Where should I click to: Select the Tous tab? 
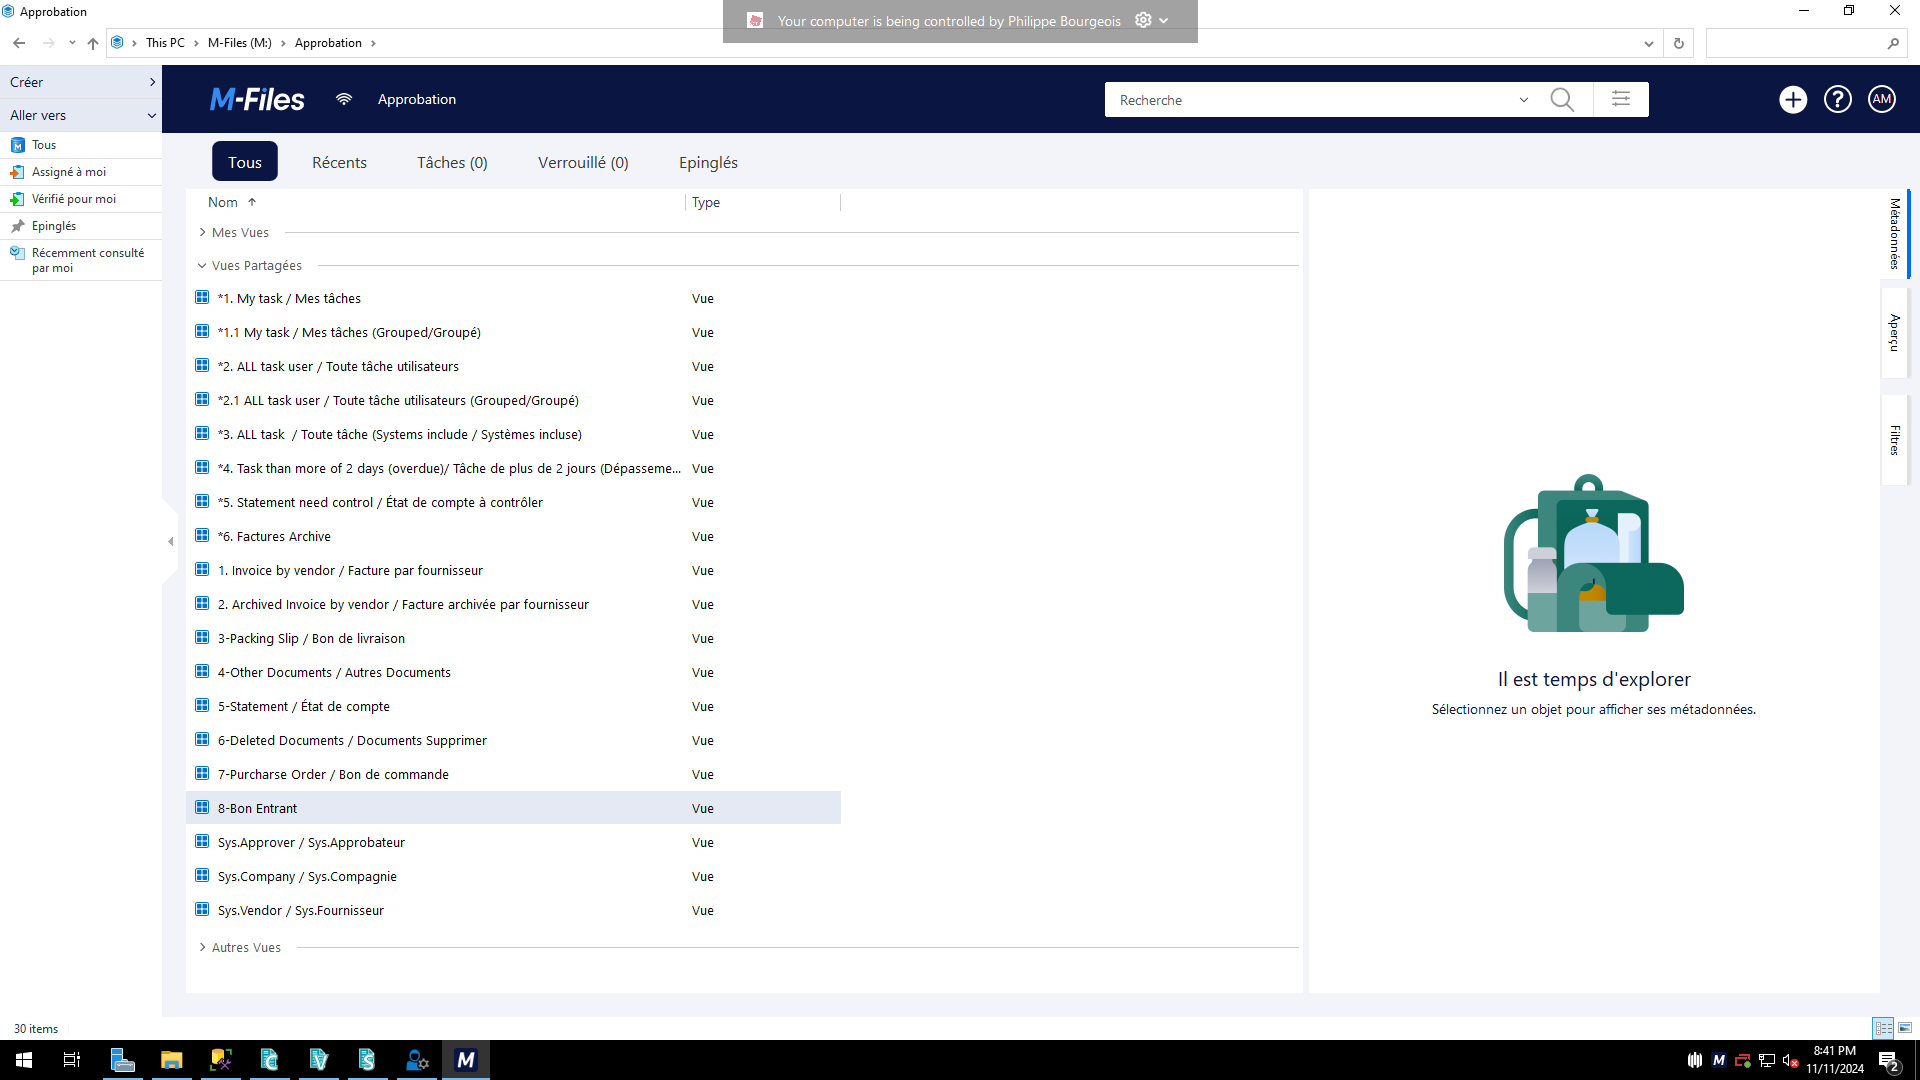[x=245, y=162]
